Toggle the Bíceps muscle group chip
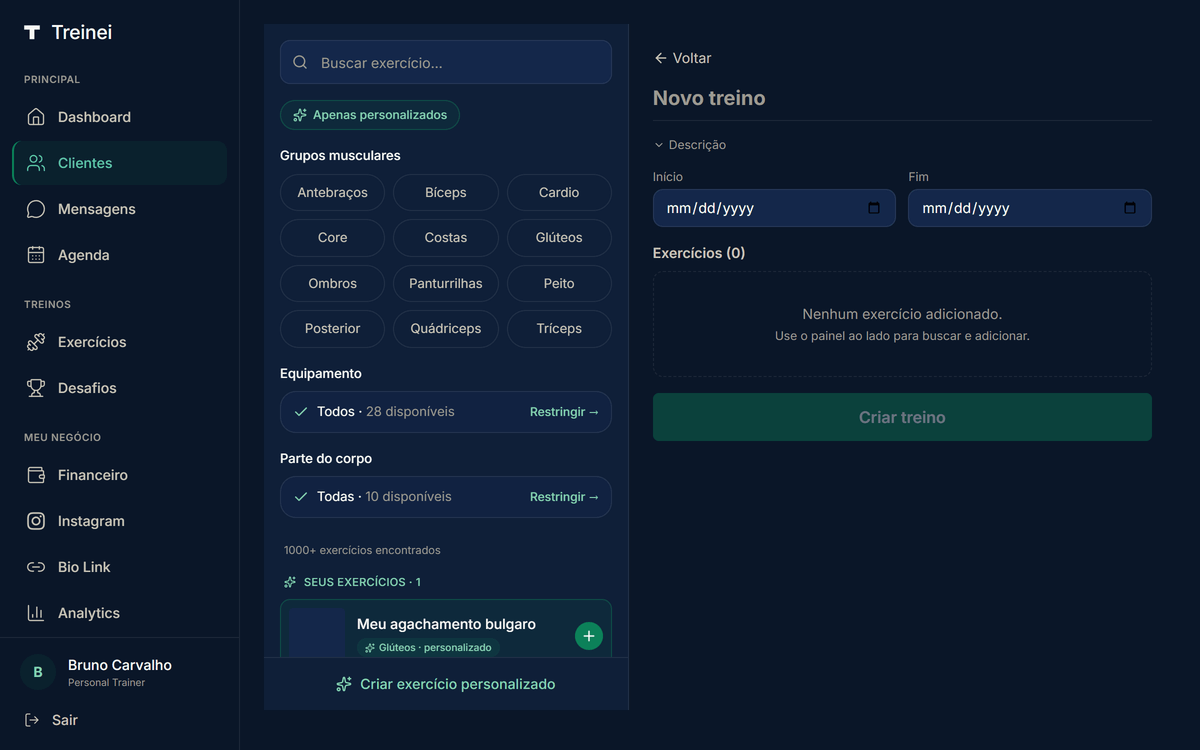 [x=446, y=192]
